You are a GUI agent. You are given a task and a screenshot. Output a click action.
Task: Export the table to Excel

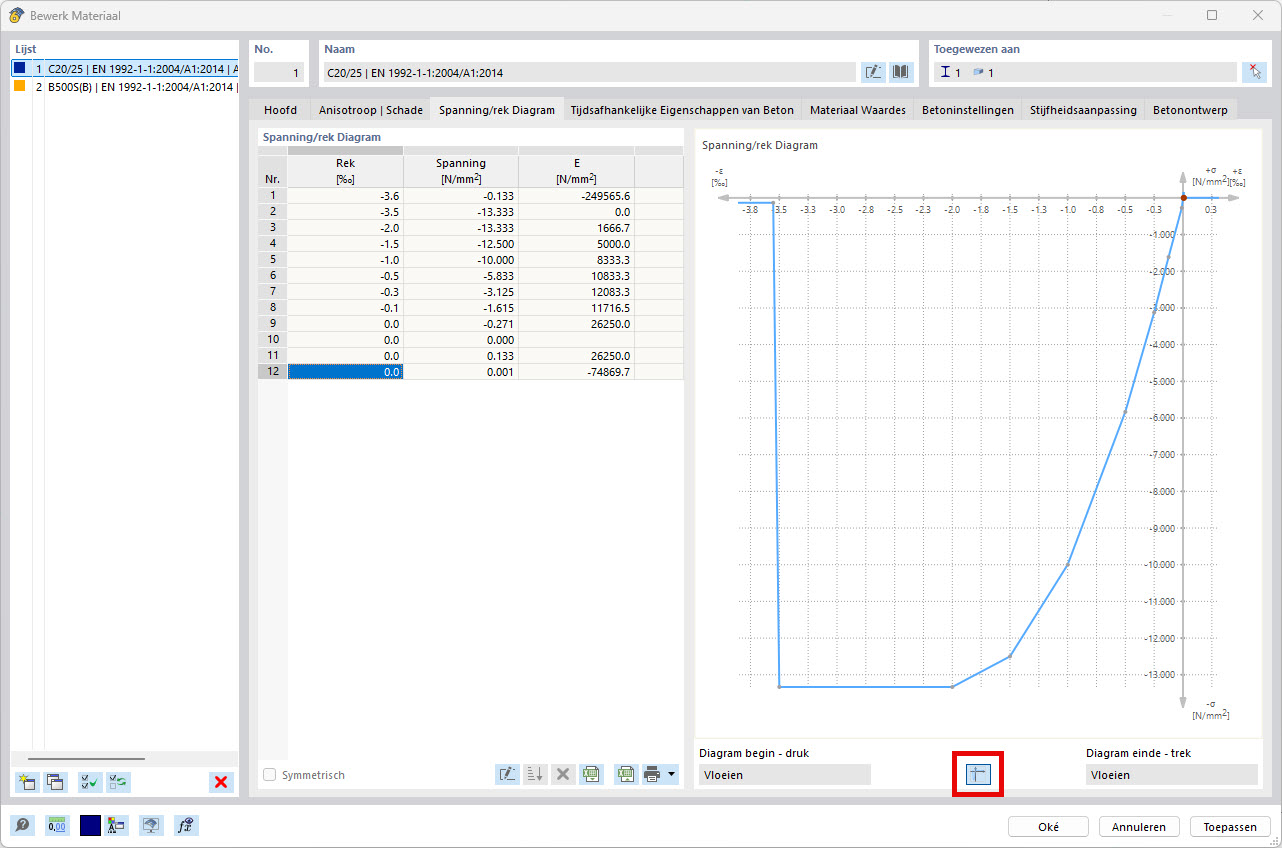click(x=626, y=774)
